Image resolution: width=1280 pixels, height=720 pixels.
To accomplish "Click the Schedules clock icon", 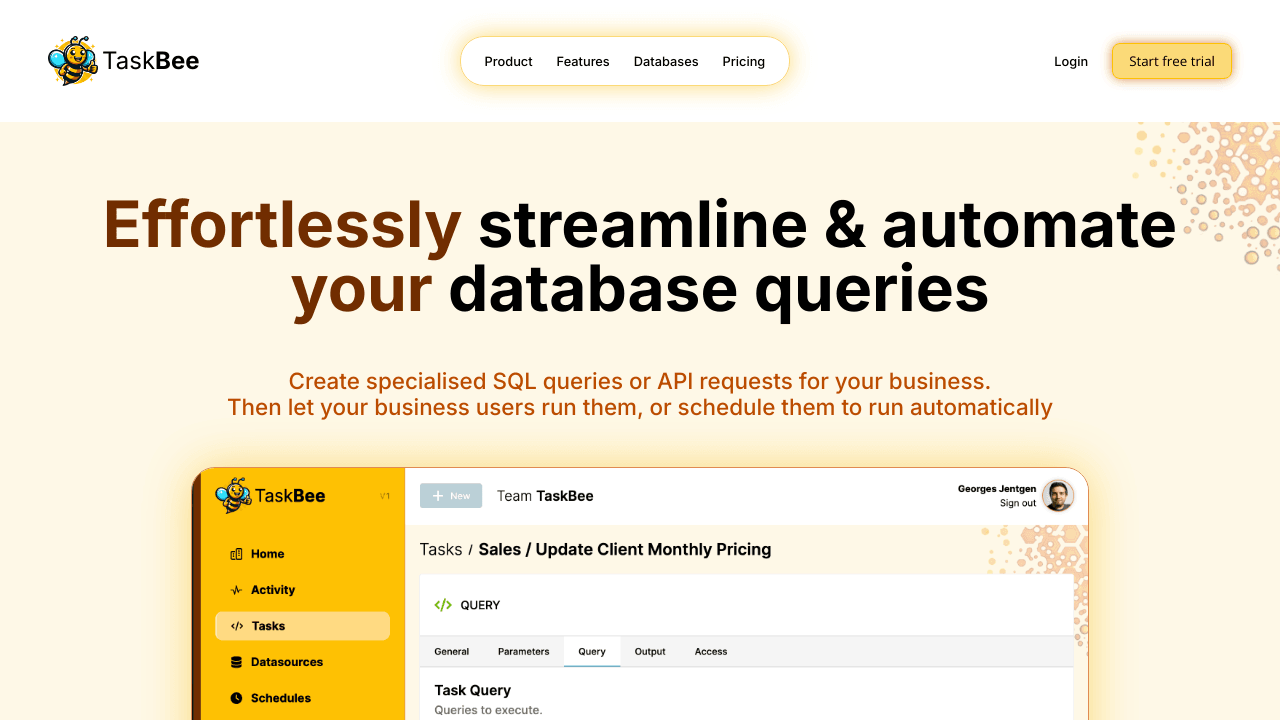I will coord(236,698).
